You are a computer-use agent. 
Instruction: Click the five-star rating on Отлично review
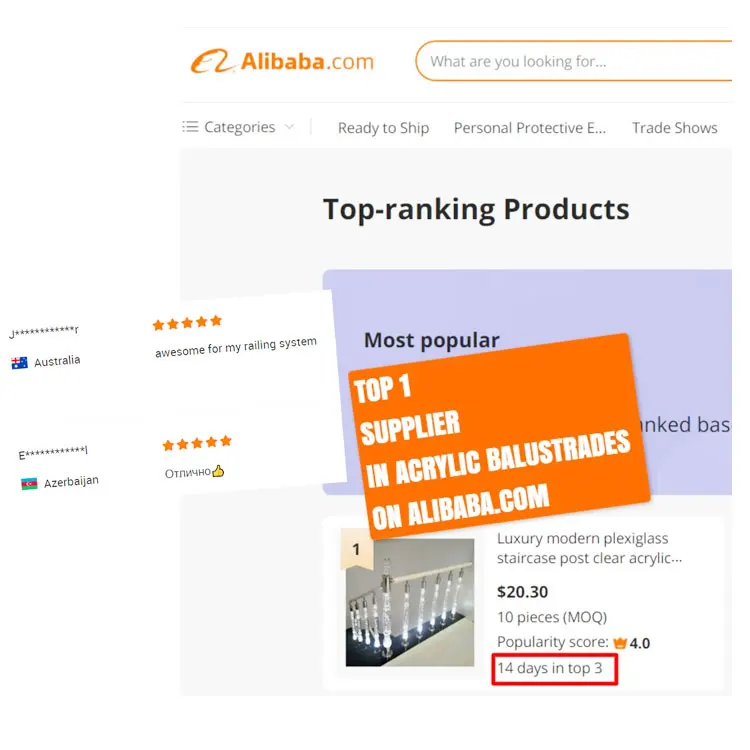pos(197,443)
